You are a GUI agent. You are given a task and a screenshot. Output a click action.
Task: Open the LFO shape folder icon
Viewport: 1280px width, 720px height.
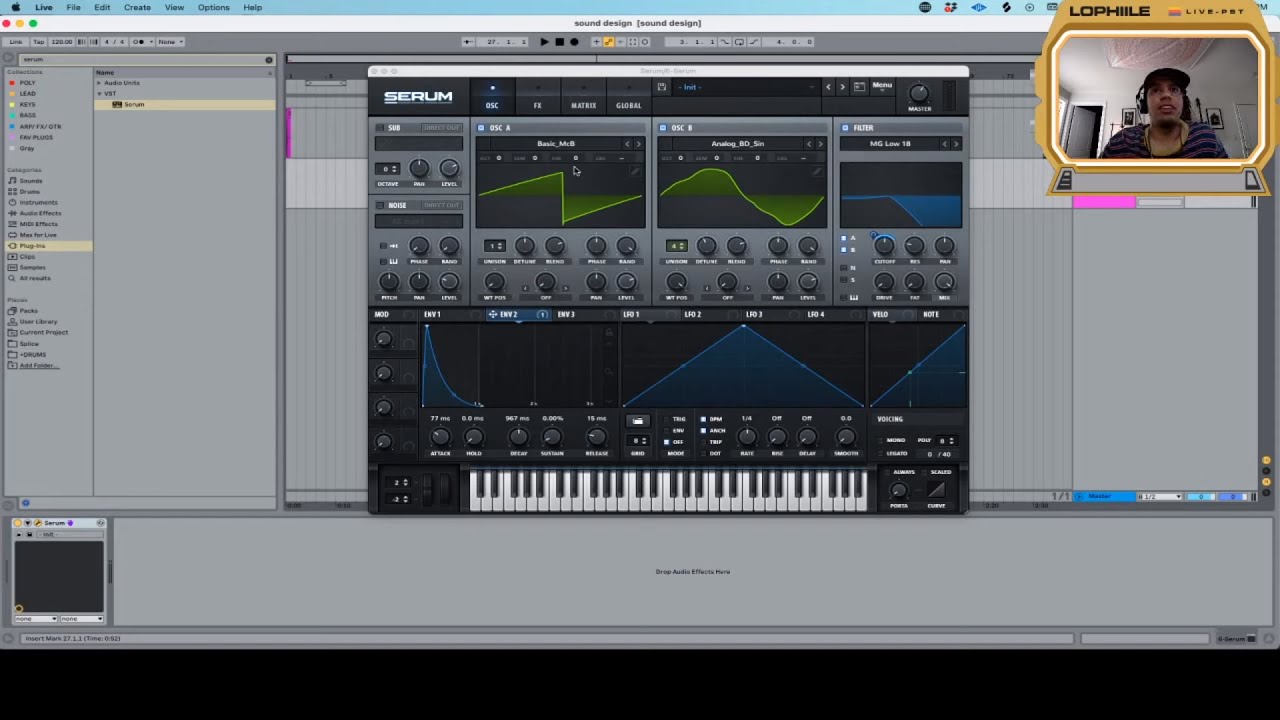pos(637,421)
